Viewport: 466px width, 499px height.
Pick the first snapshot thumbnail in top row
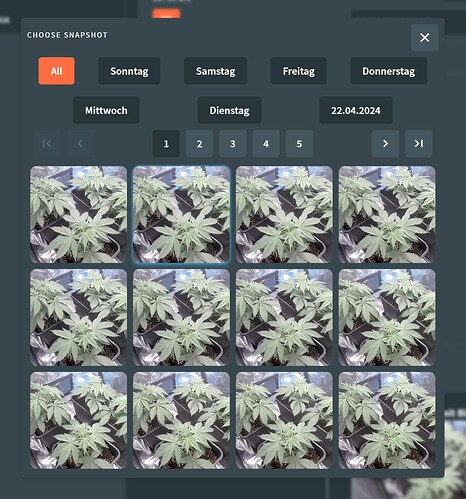pyautogui.click(x=78, y=215)
